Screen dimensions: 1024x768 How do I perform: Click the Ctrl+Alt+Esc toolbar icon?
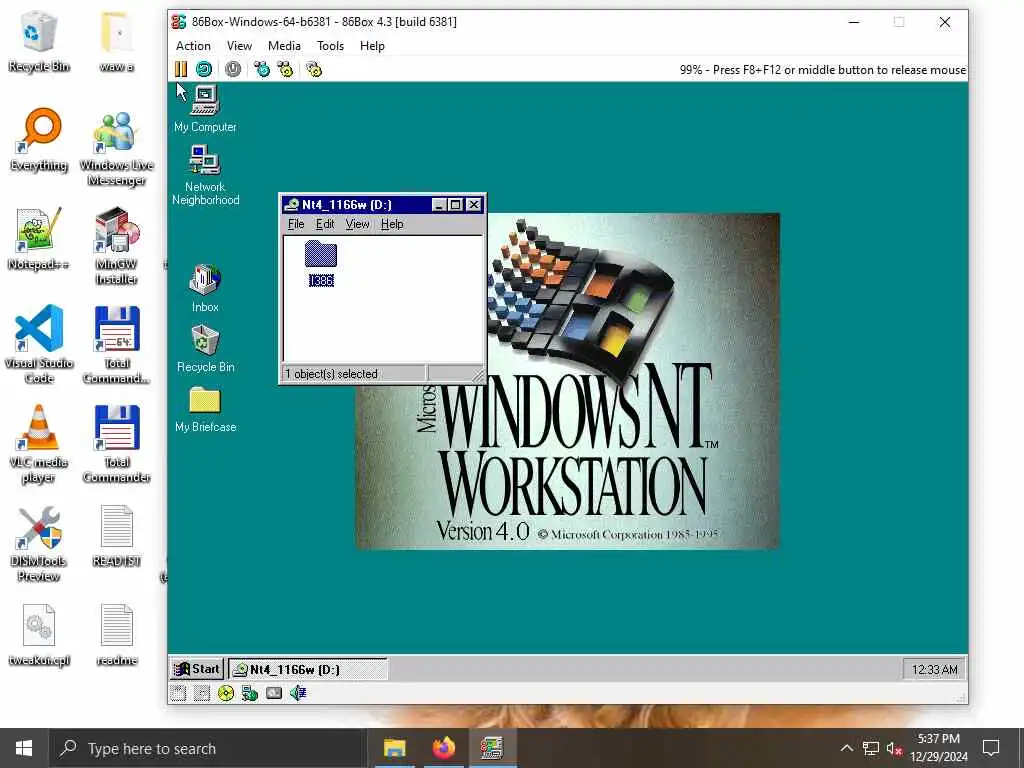pos(285,69)
